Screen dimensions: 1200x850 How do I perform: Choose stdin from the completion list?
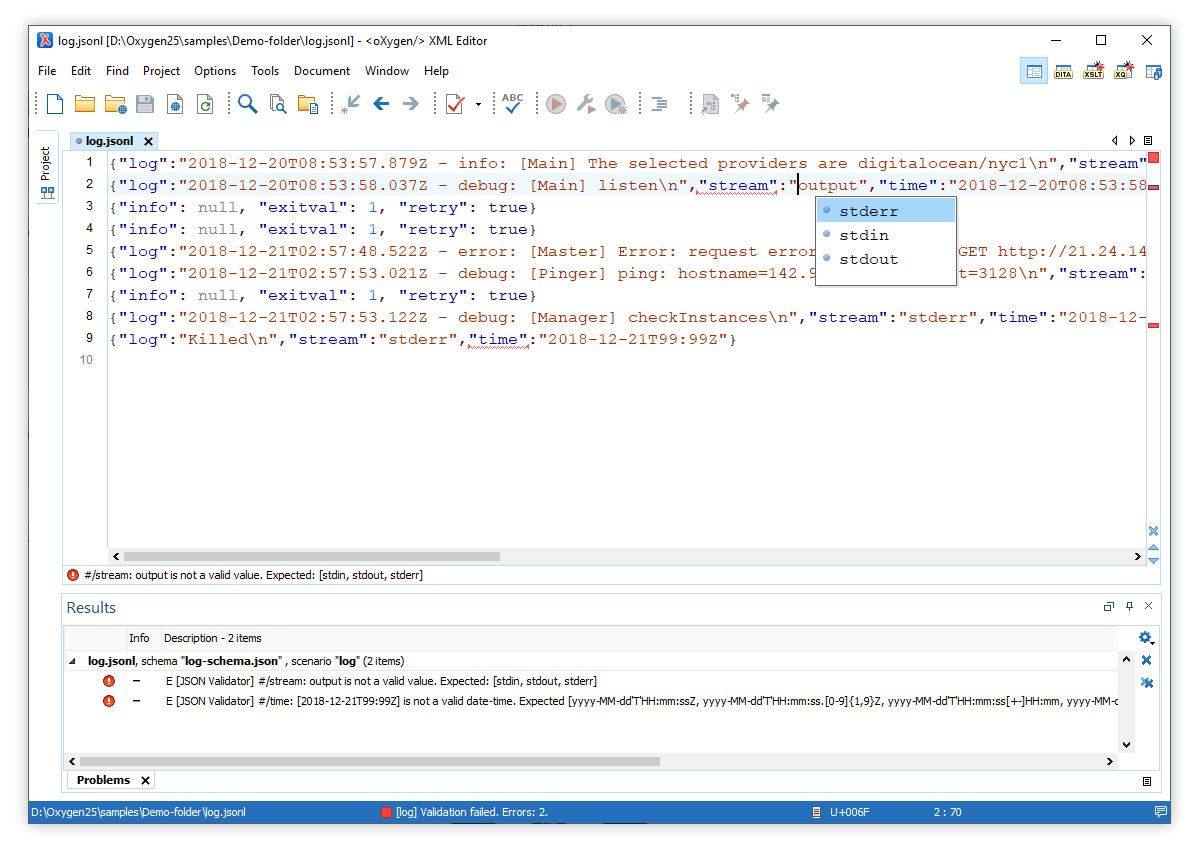coord(886,235)
